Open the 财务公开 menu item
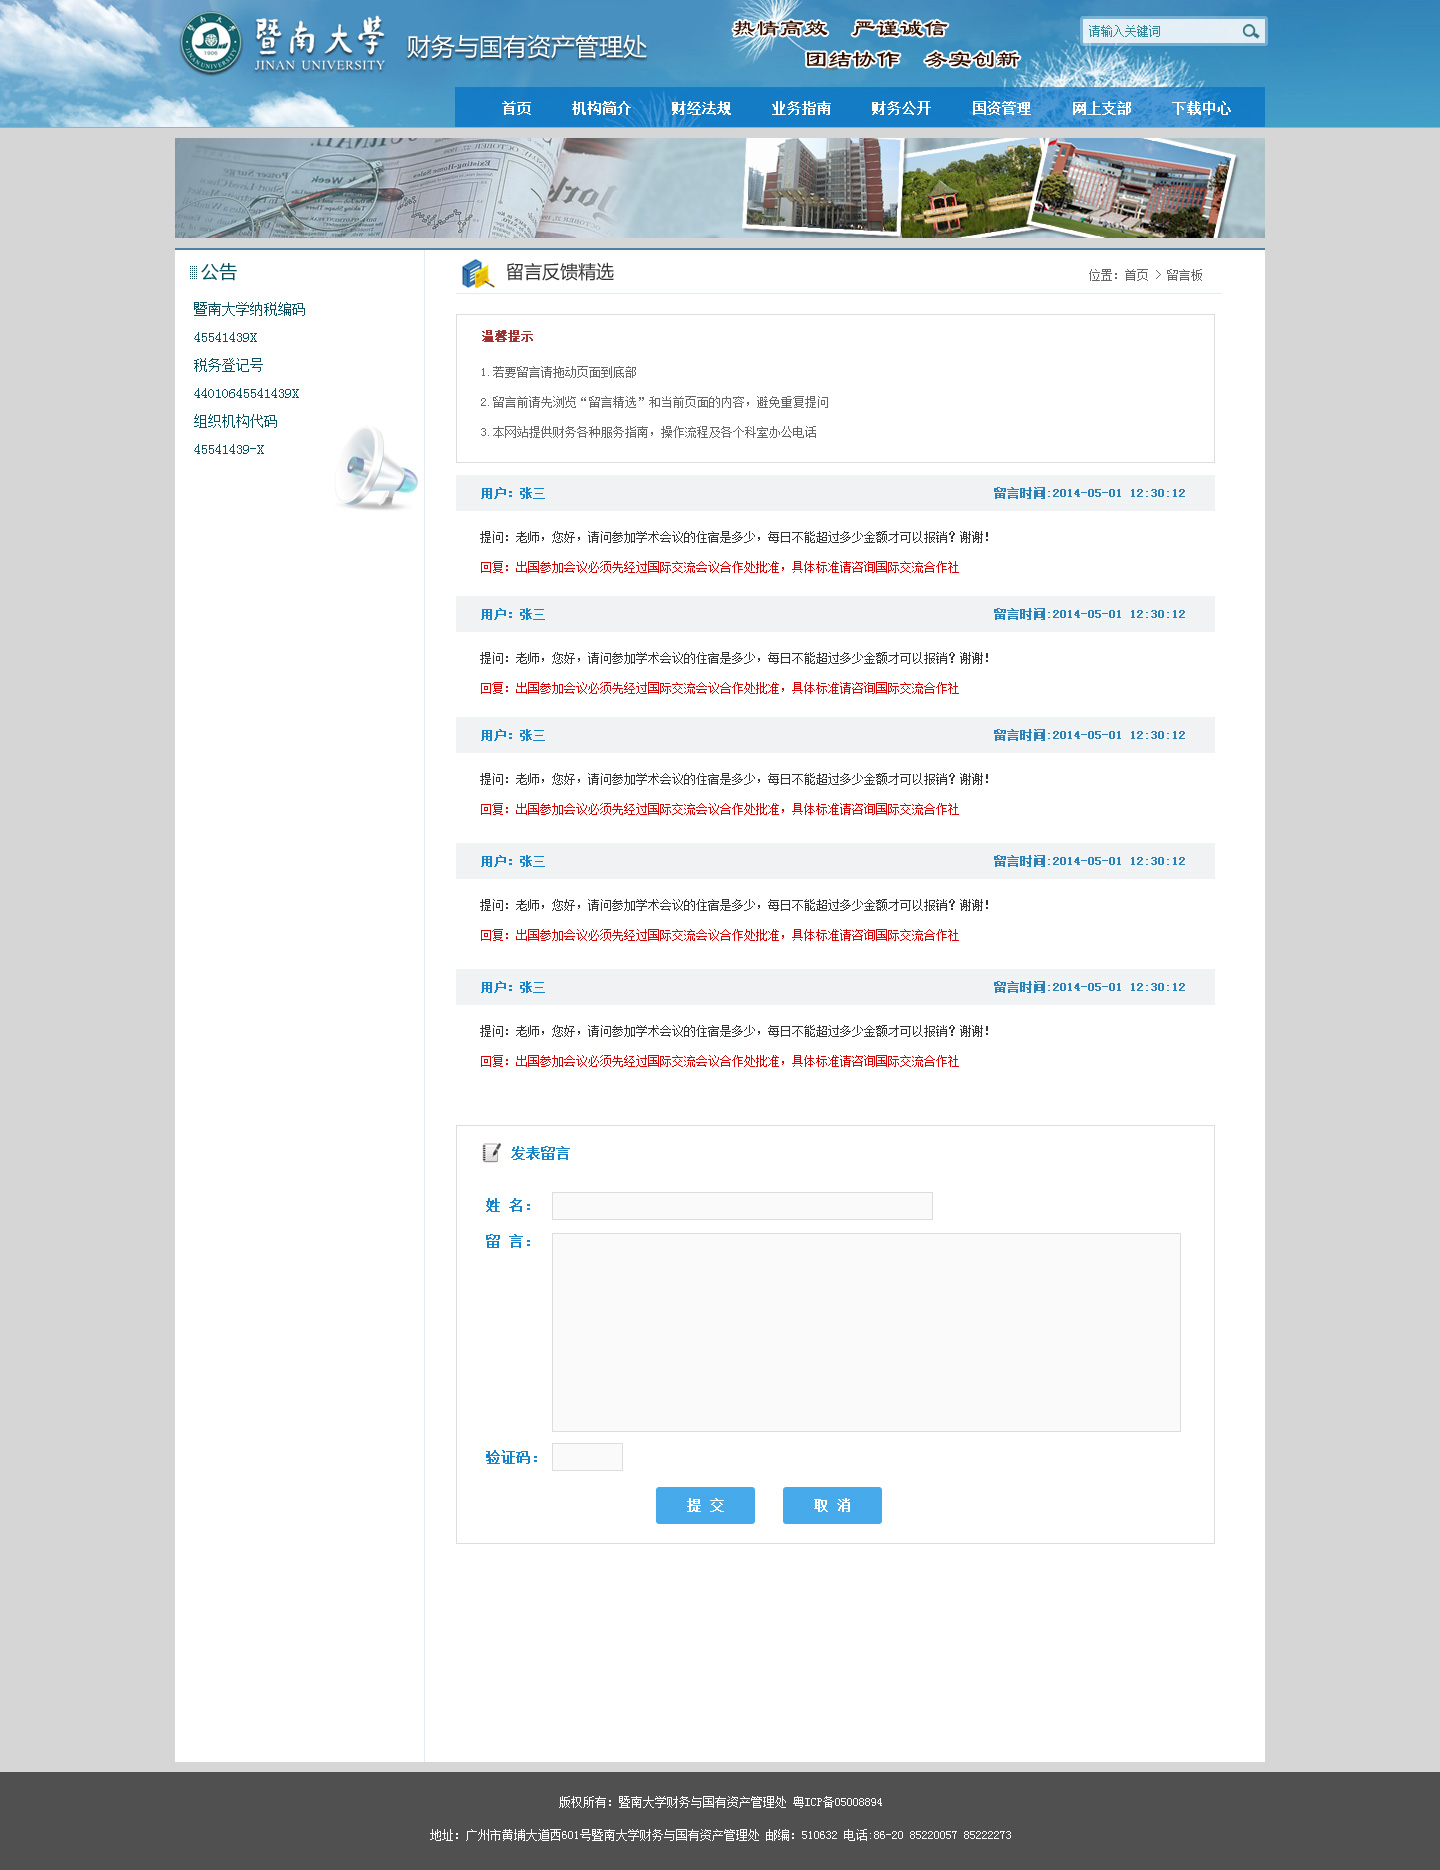 [x=901, y=108]
